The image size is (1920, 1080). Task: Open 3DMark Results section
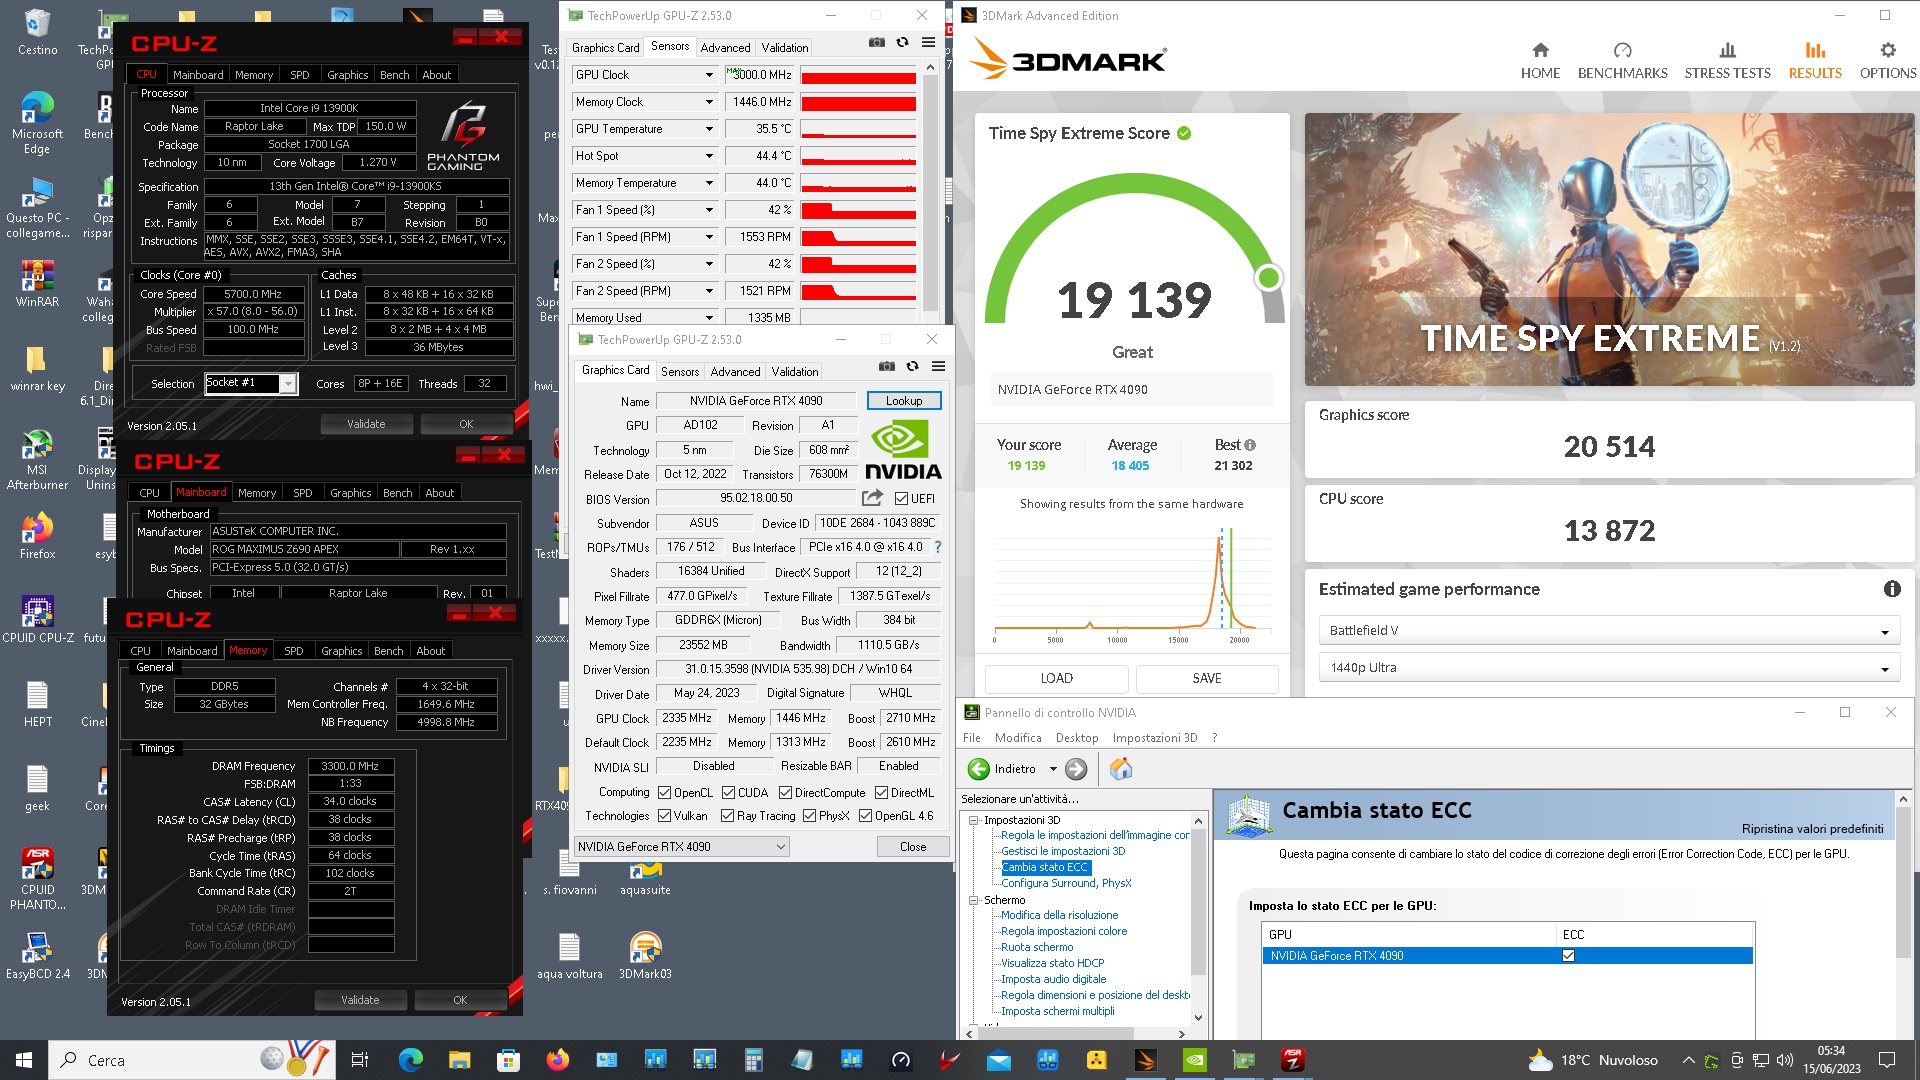1815,60
